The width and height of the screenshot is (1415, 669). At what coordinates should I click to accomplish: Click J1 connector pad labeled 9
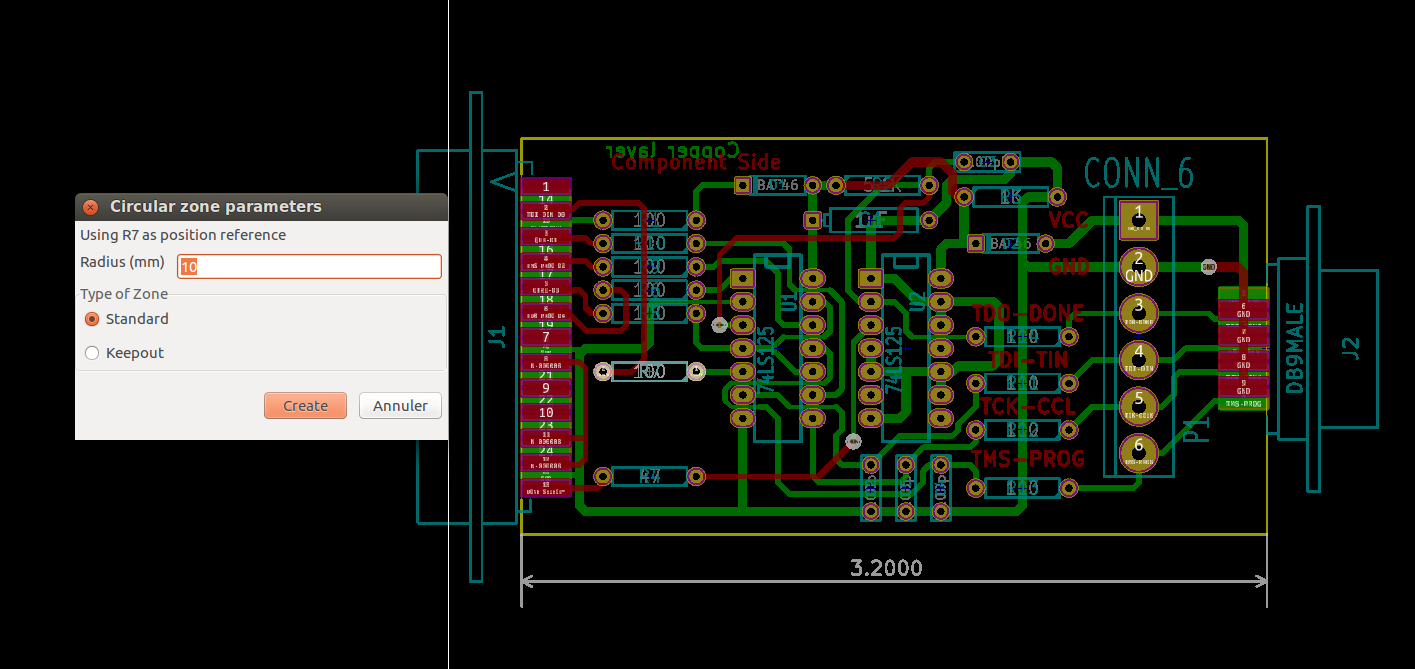546,388
